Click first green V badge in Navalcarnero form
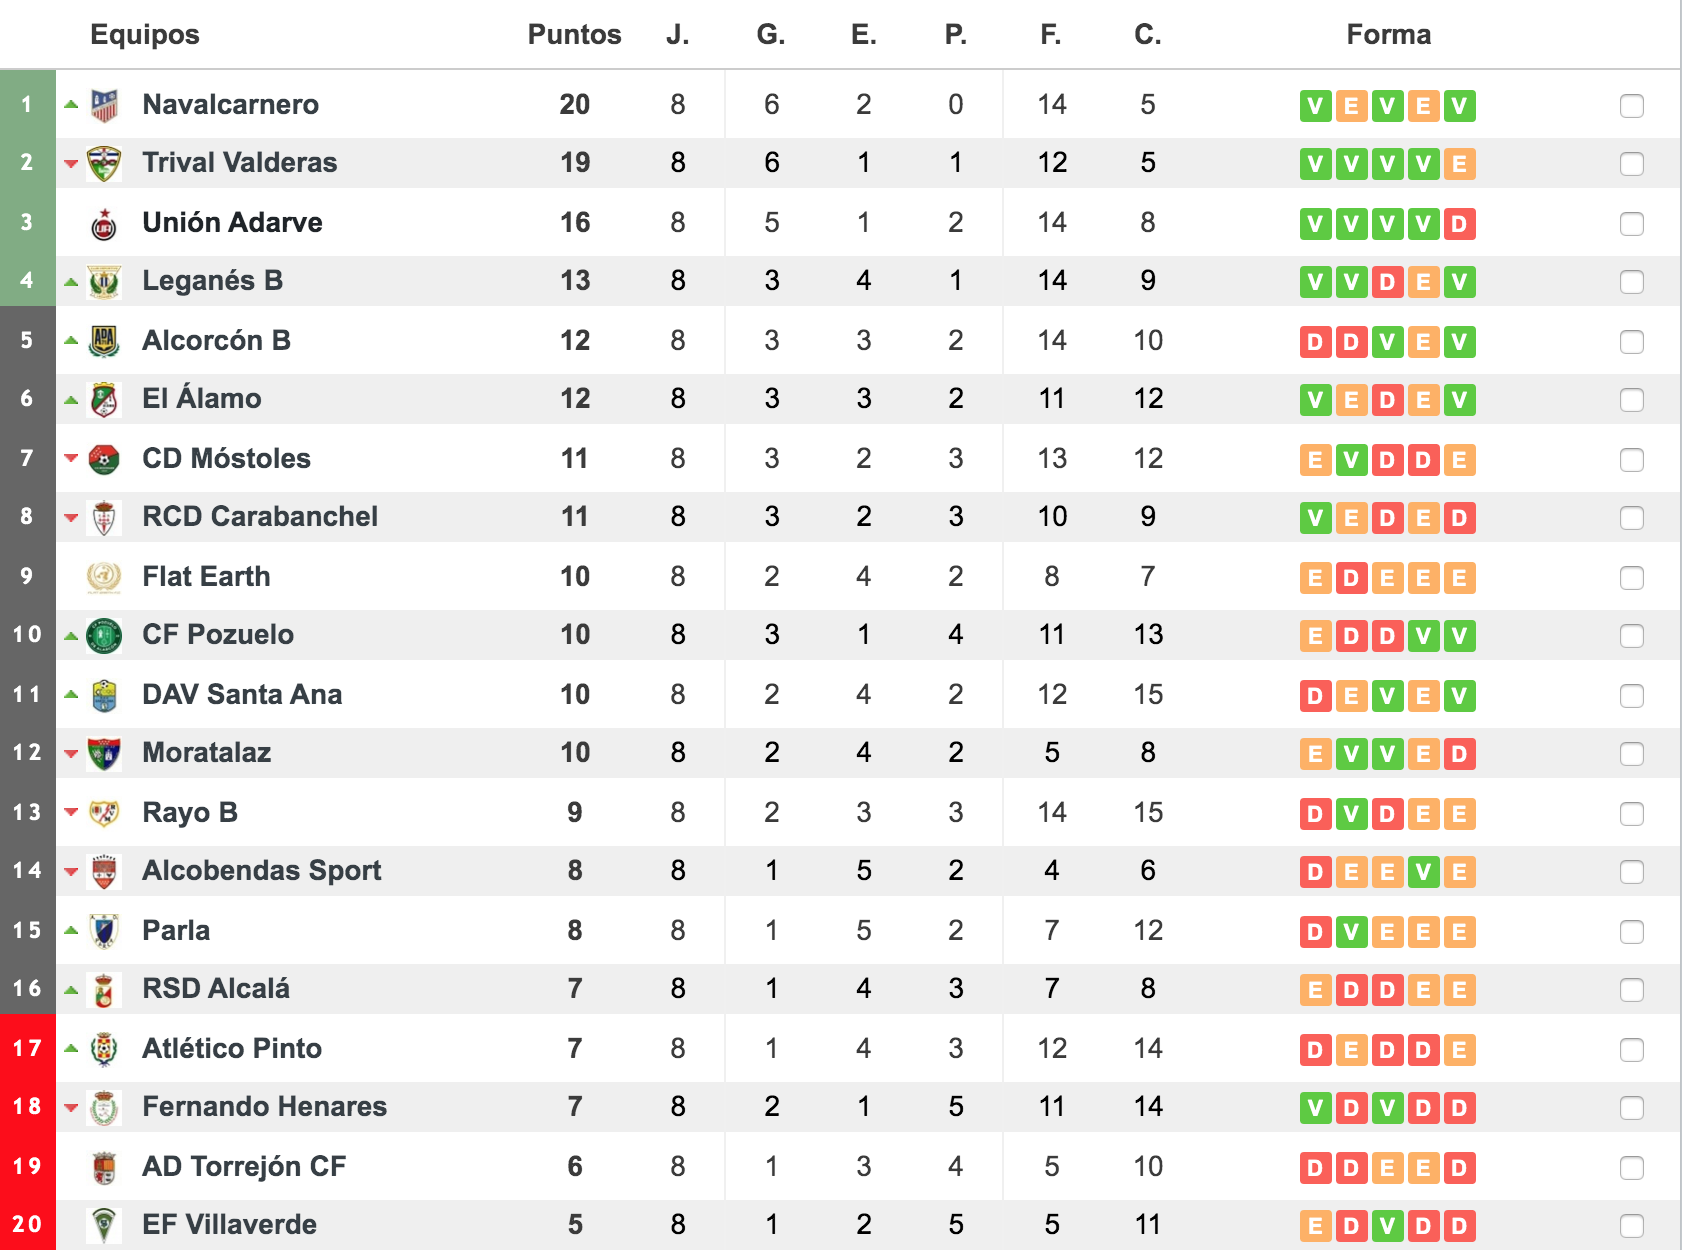Viewport: 1682px width, 1250px height. point(1316,105)
